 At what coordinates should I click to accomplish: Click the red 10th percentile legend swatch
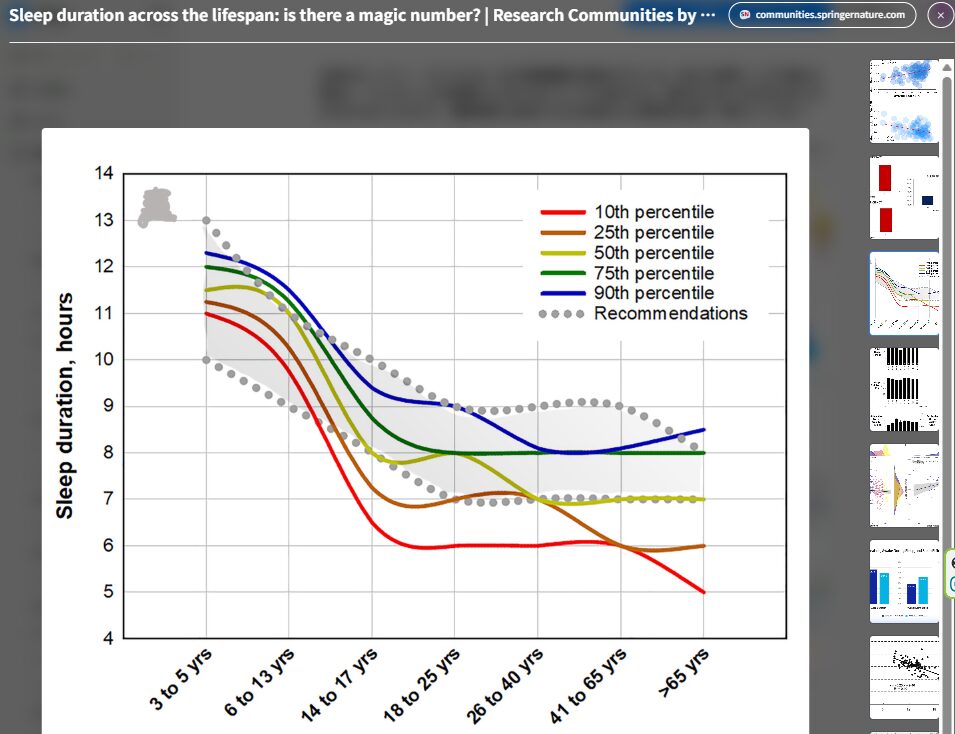pyautogui.click(x=562, y=212)
